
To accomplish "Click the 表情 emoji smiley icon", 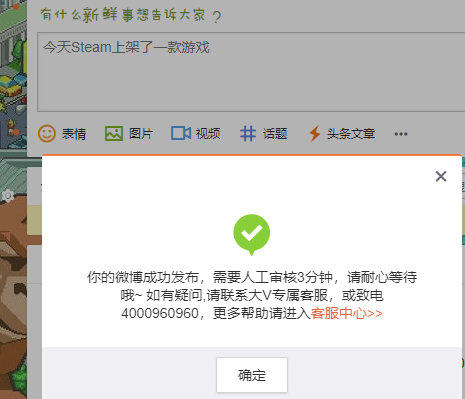I will pos(47,134).
